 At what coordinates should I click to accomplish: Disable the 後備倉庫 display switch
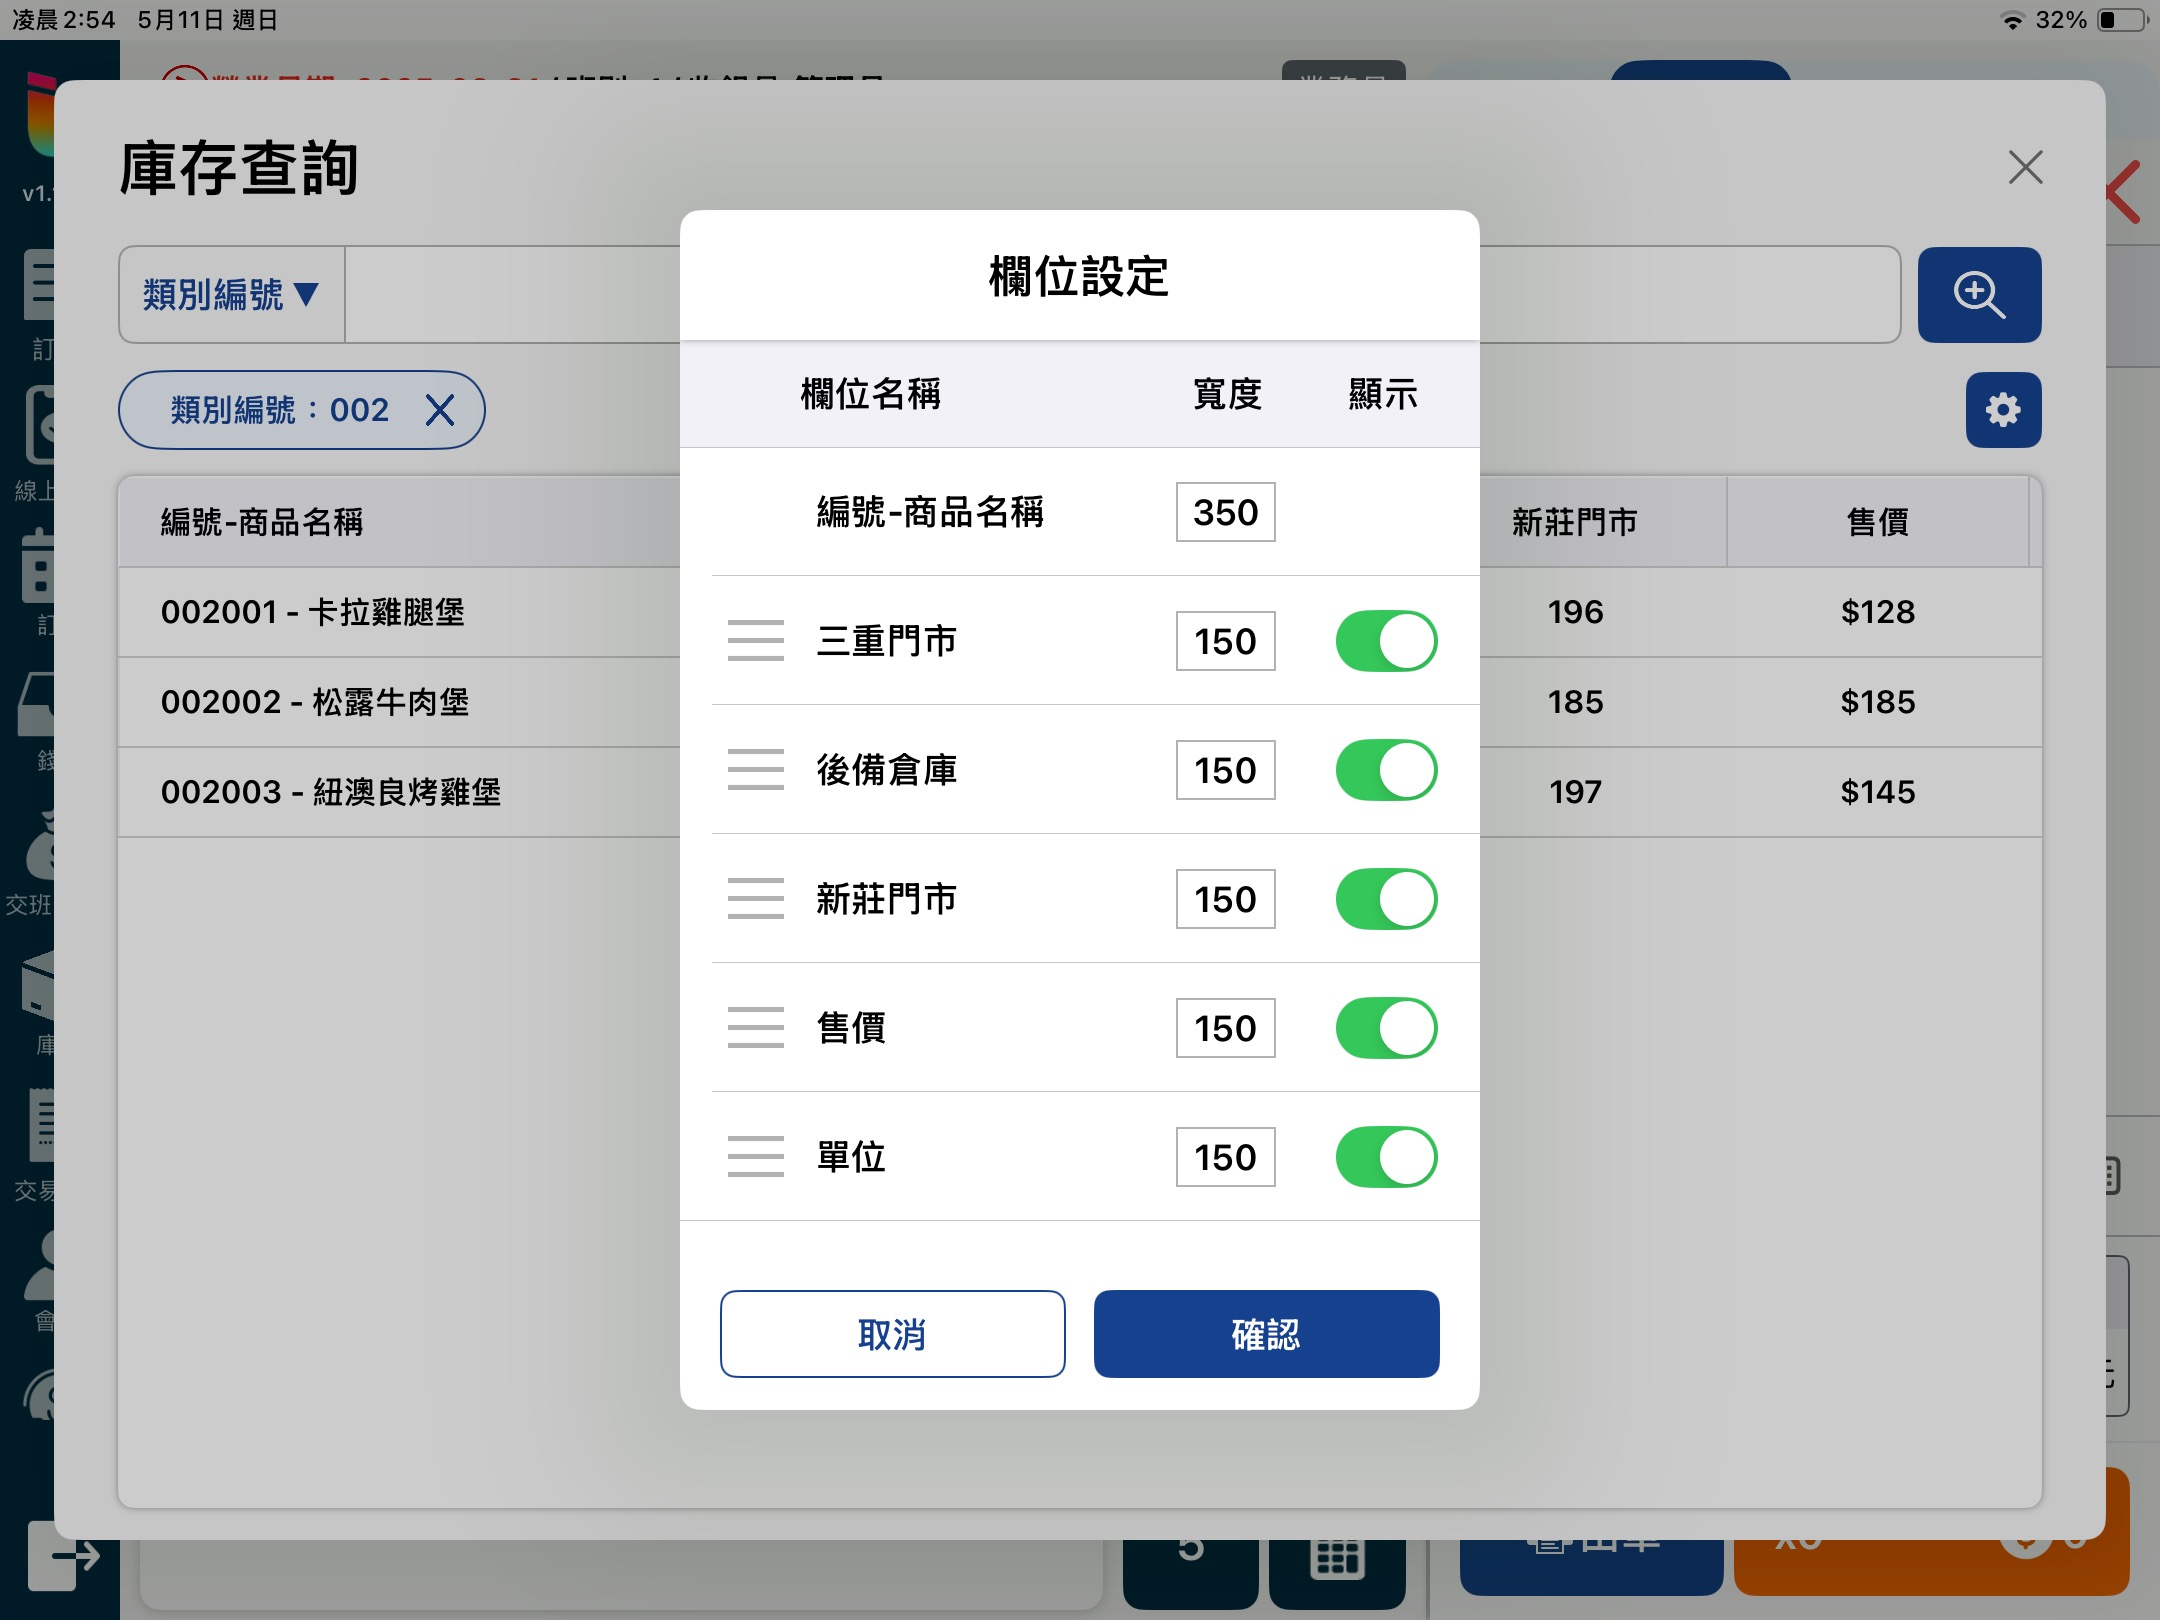1386,770
